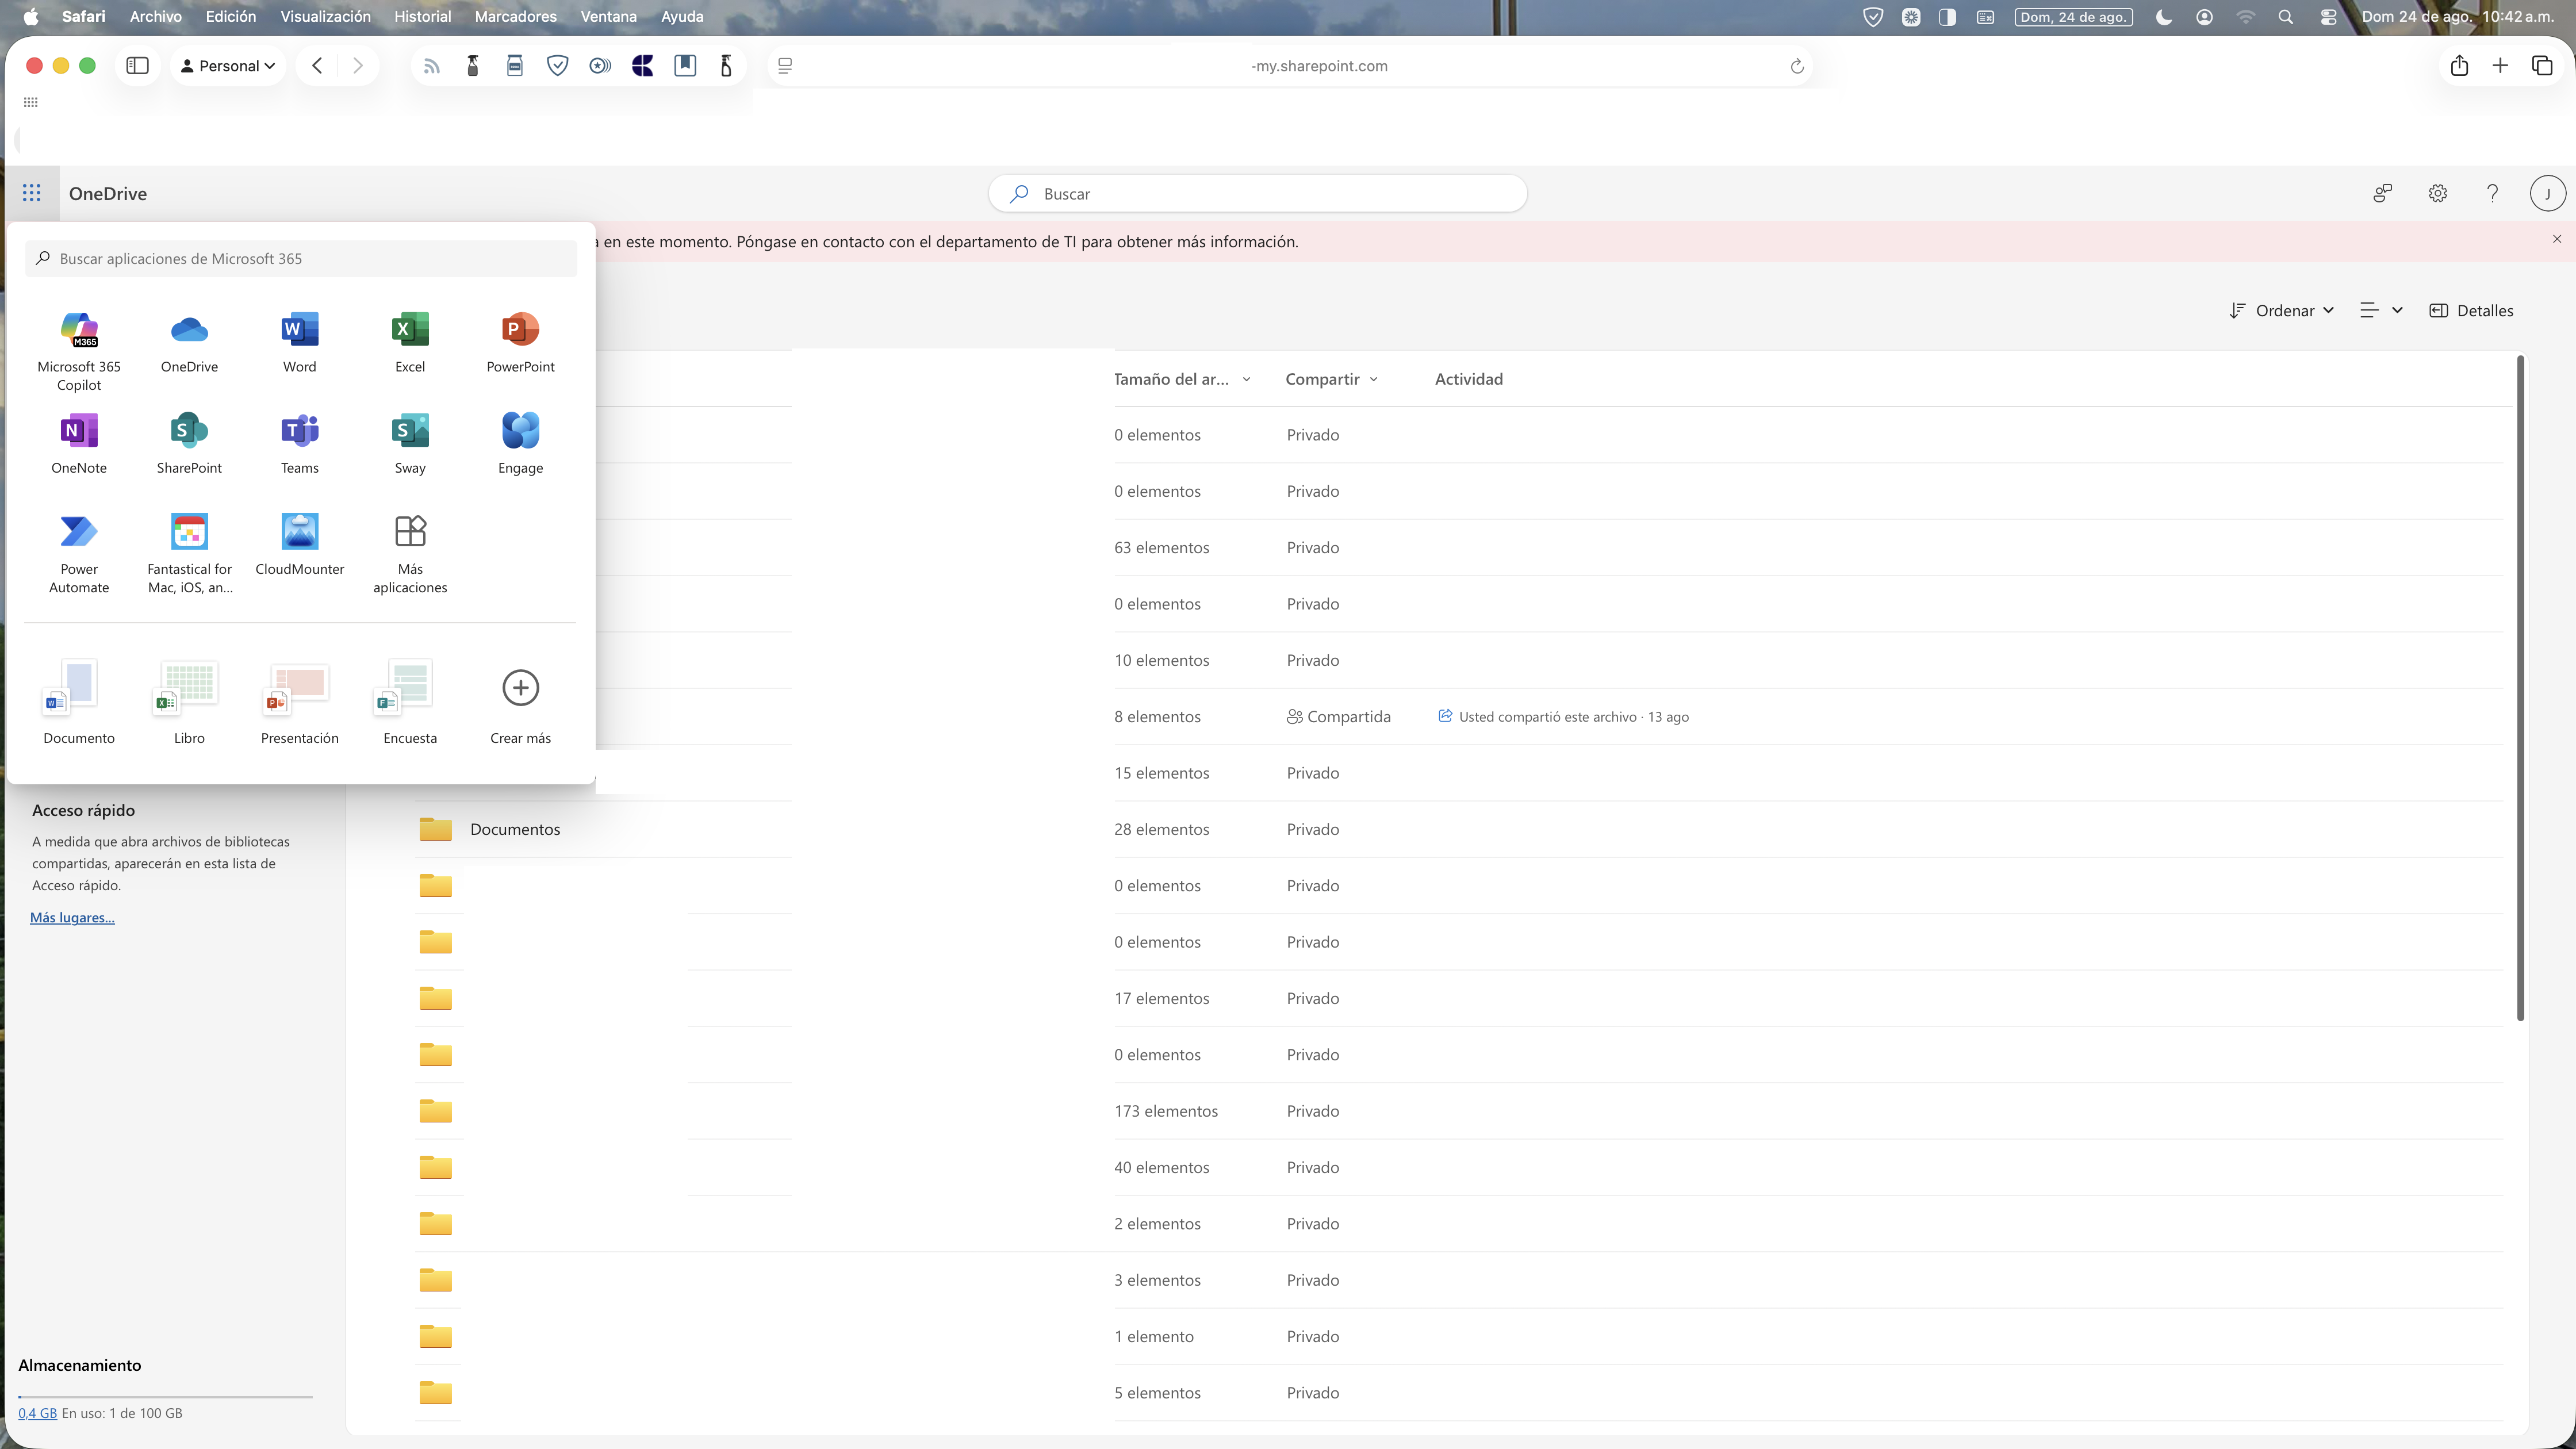The image size is (2576, 1449).
Task: Open the Documentos folder
Action: [514, 829]
